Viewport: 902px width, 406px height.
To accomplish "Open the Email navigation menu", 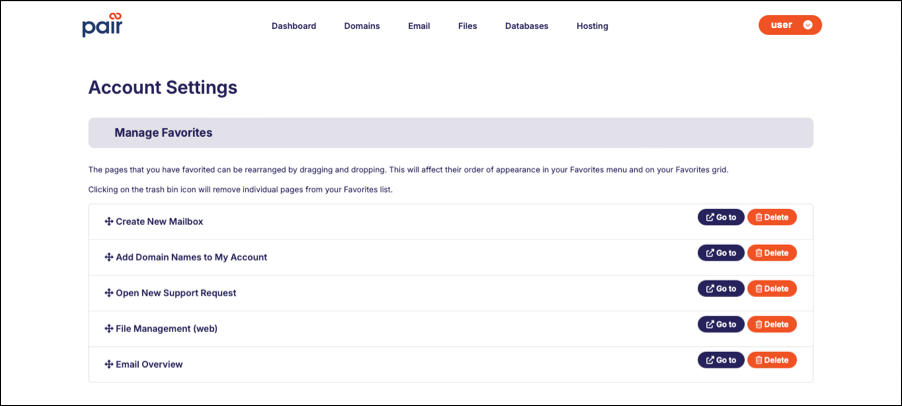I will (x=419, y=26).
